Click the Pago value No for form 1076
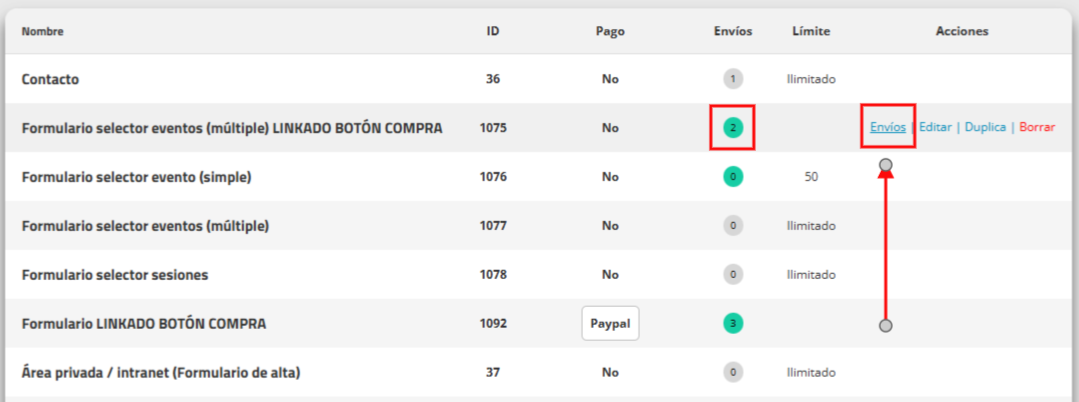 pos(610,177)
